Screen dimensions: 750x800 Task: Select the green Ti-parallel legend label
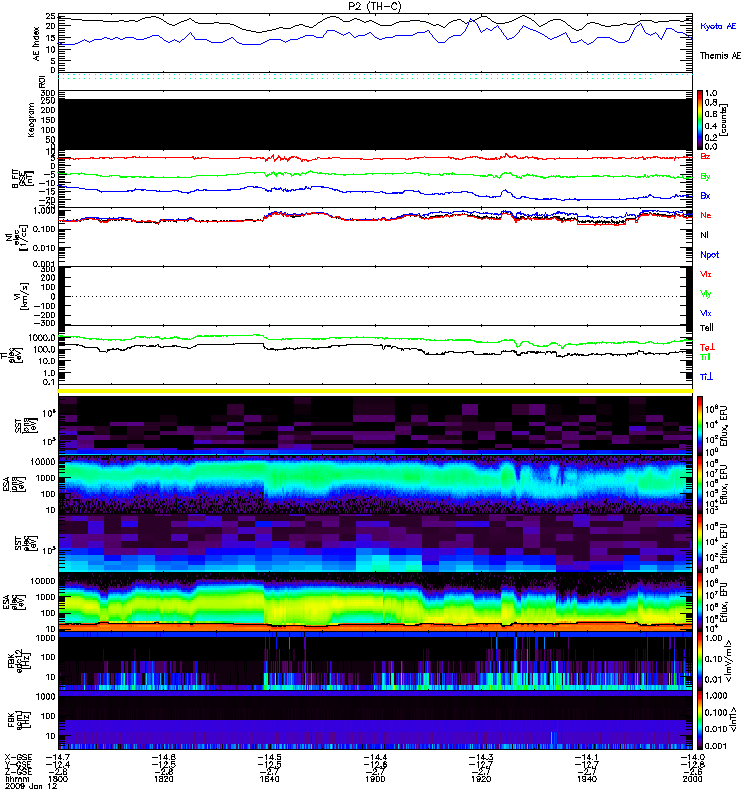pyautogui.click(x=705, y=357)
